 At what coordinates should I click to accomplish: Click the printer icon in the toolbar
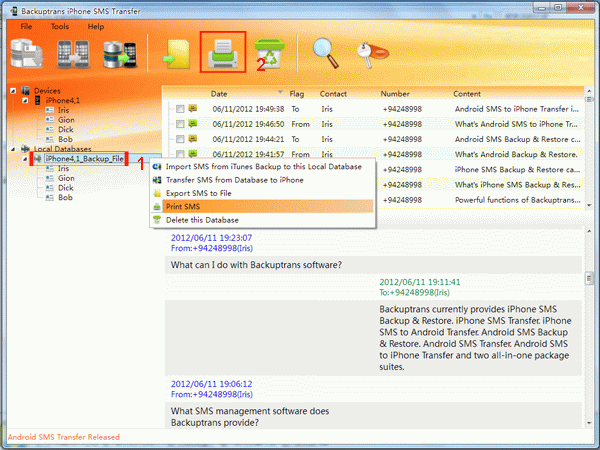pyautogui.click(x=223, y=53)
